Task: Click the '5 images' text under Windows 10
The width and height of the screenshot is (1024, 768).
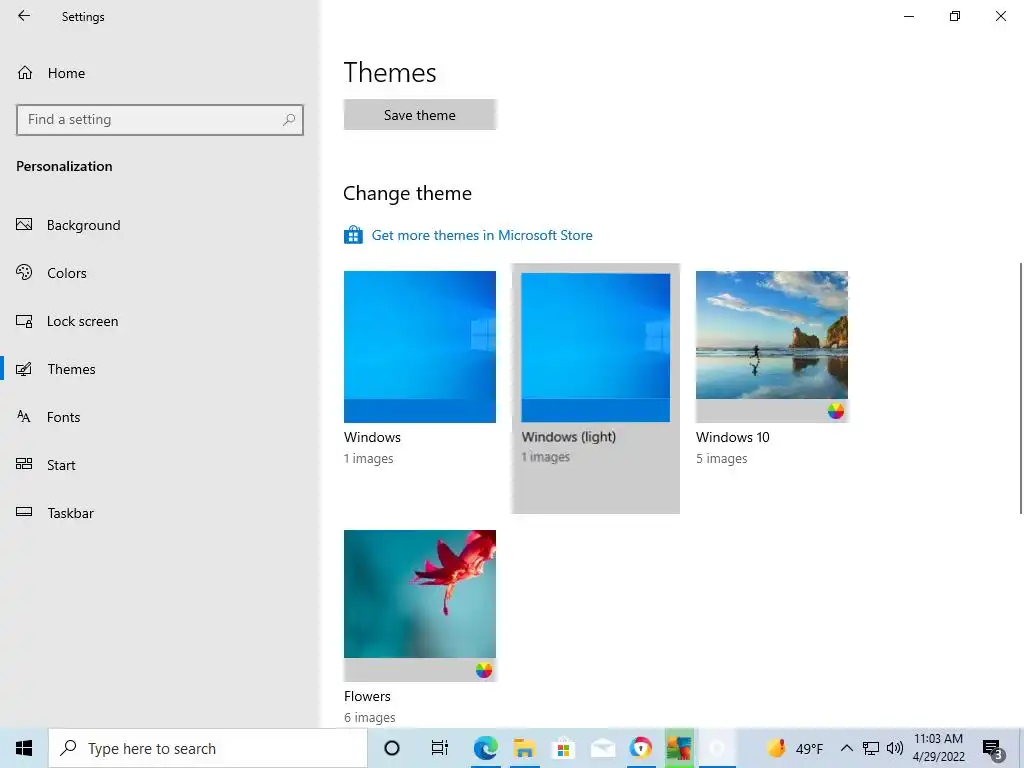Action: (722, 459)
